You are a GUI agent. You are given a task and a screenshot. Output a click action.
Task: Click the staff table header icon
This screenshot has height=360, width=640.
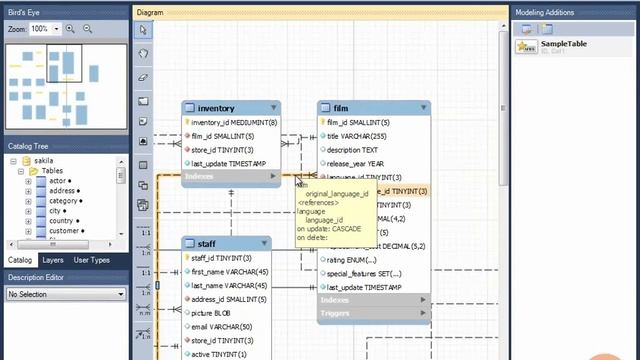tap(190, 244)
